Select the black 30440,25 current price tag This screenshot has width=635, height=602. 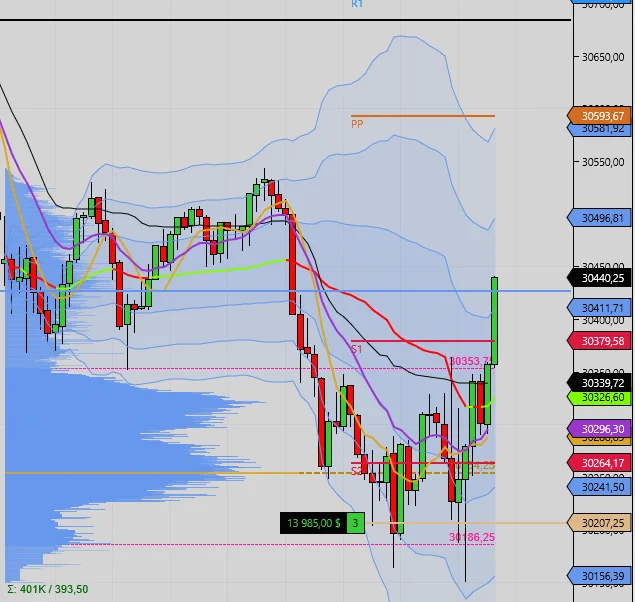[x=599, y=278]
